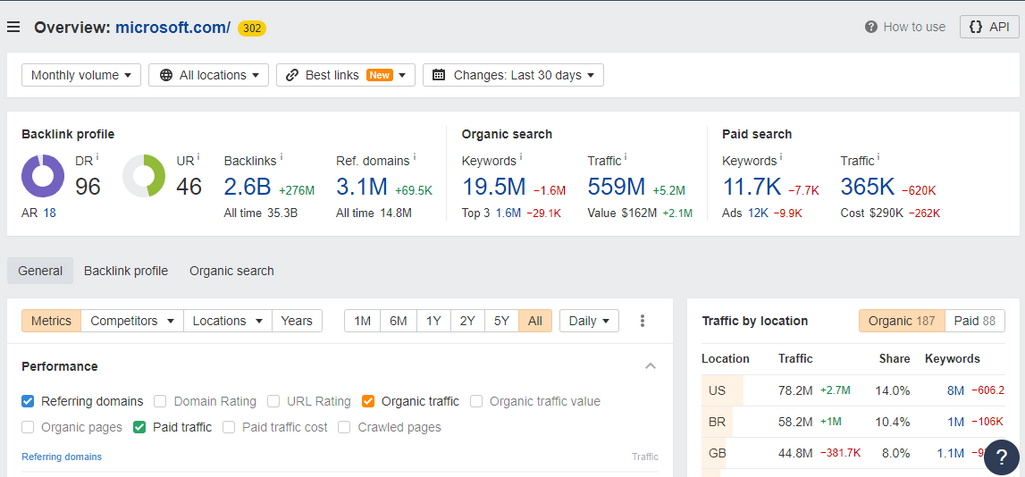Click info icon beside Paid search Traffic

point(879,157)
